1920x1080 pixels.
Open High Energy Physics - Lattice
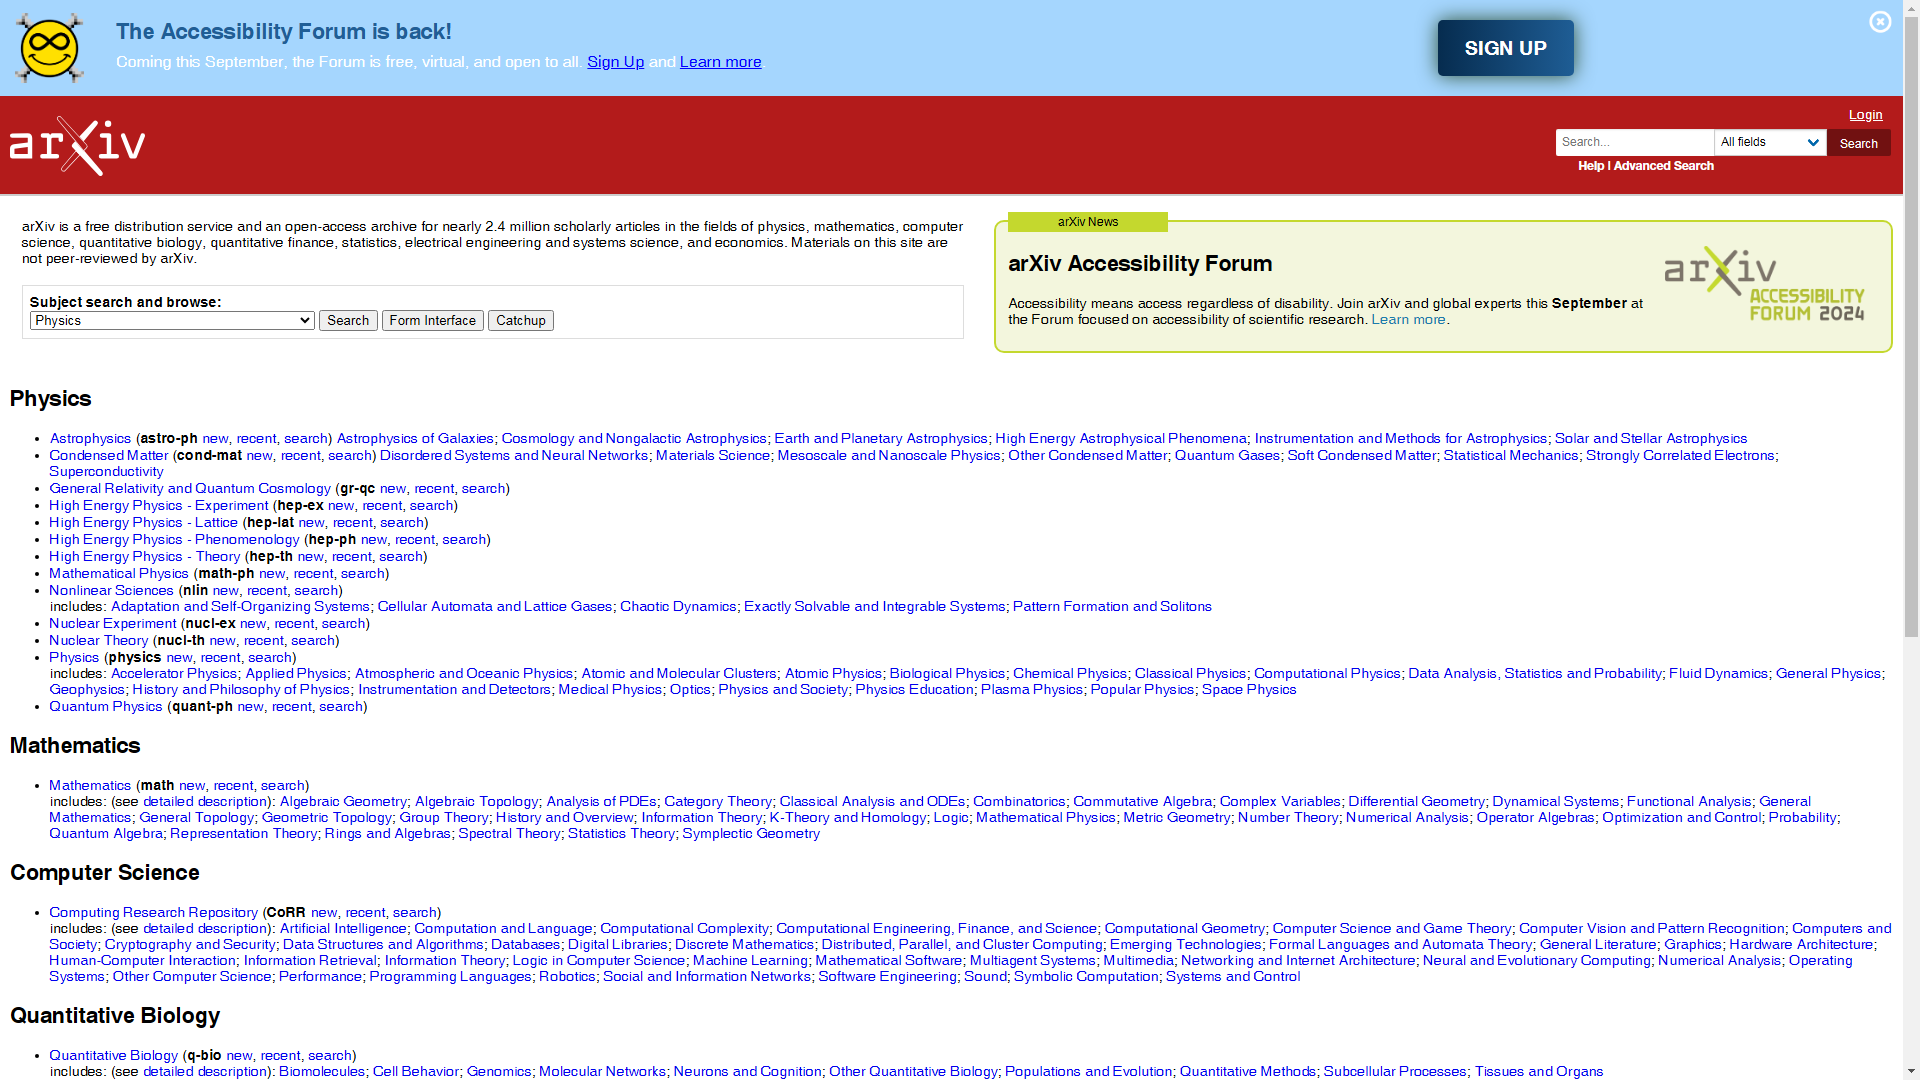click(x=143, y=523)
